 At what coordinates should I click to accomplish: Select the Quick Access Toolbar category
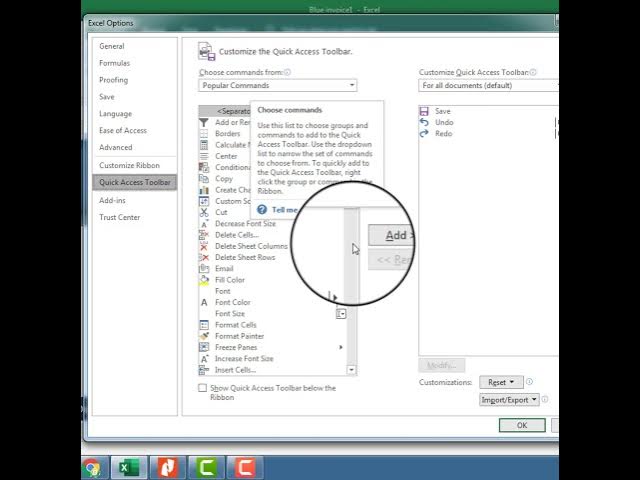click(x=135, y=182)
